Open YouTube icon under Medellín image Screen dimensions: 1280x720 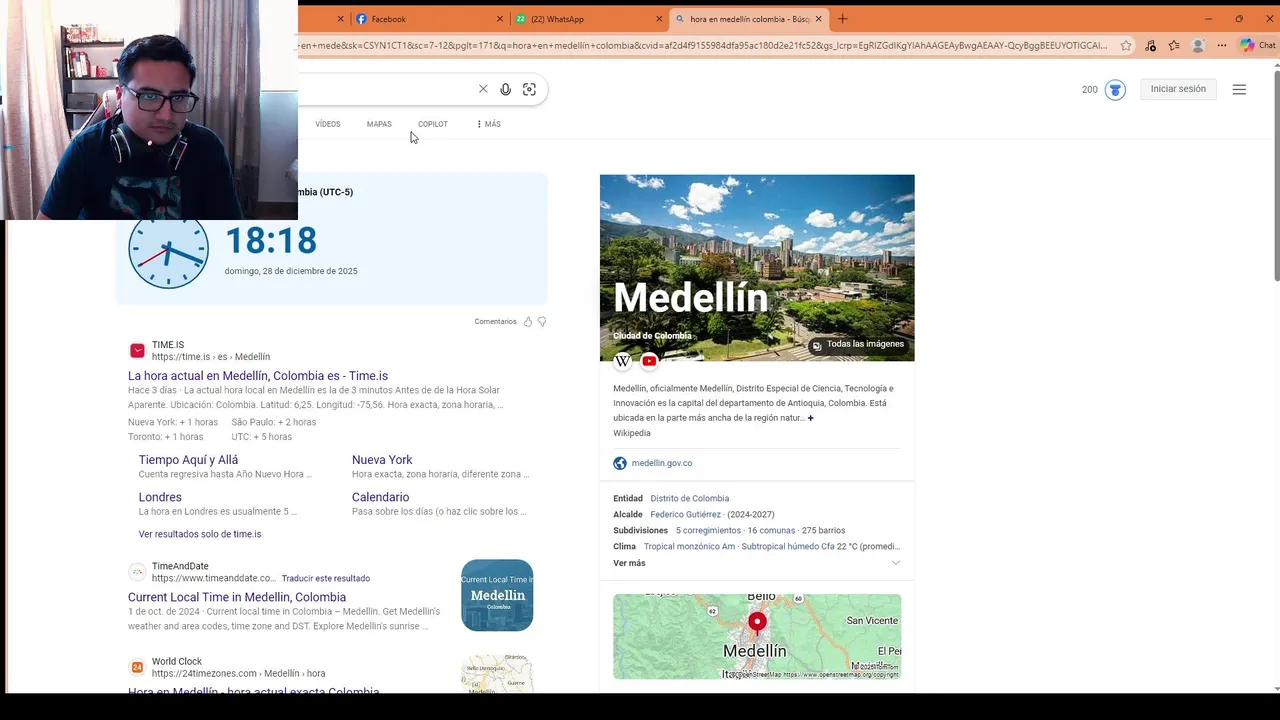tap(649, 361)
